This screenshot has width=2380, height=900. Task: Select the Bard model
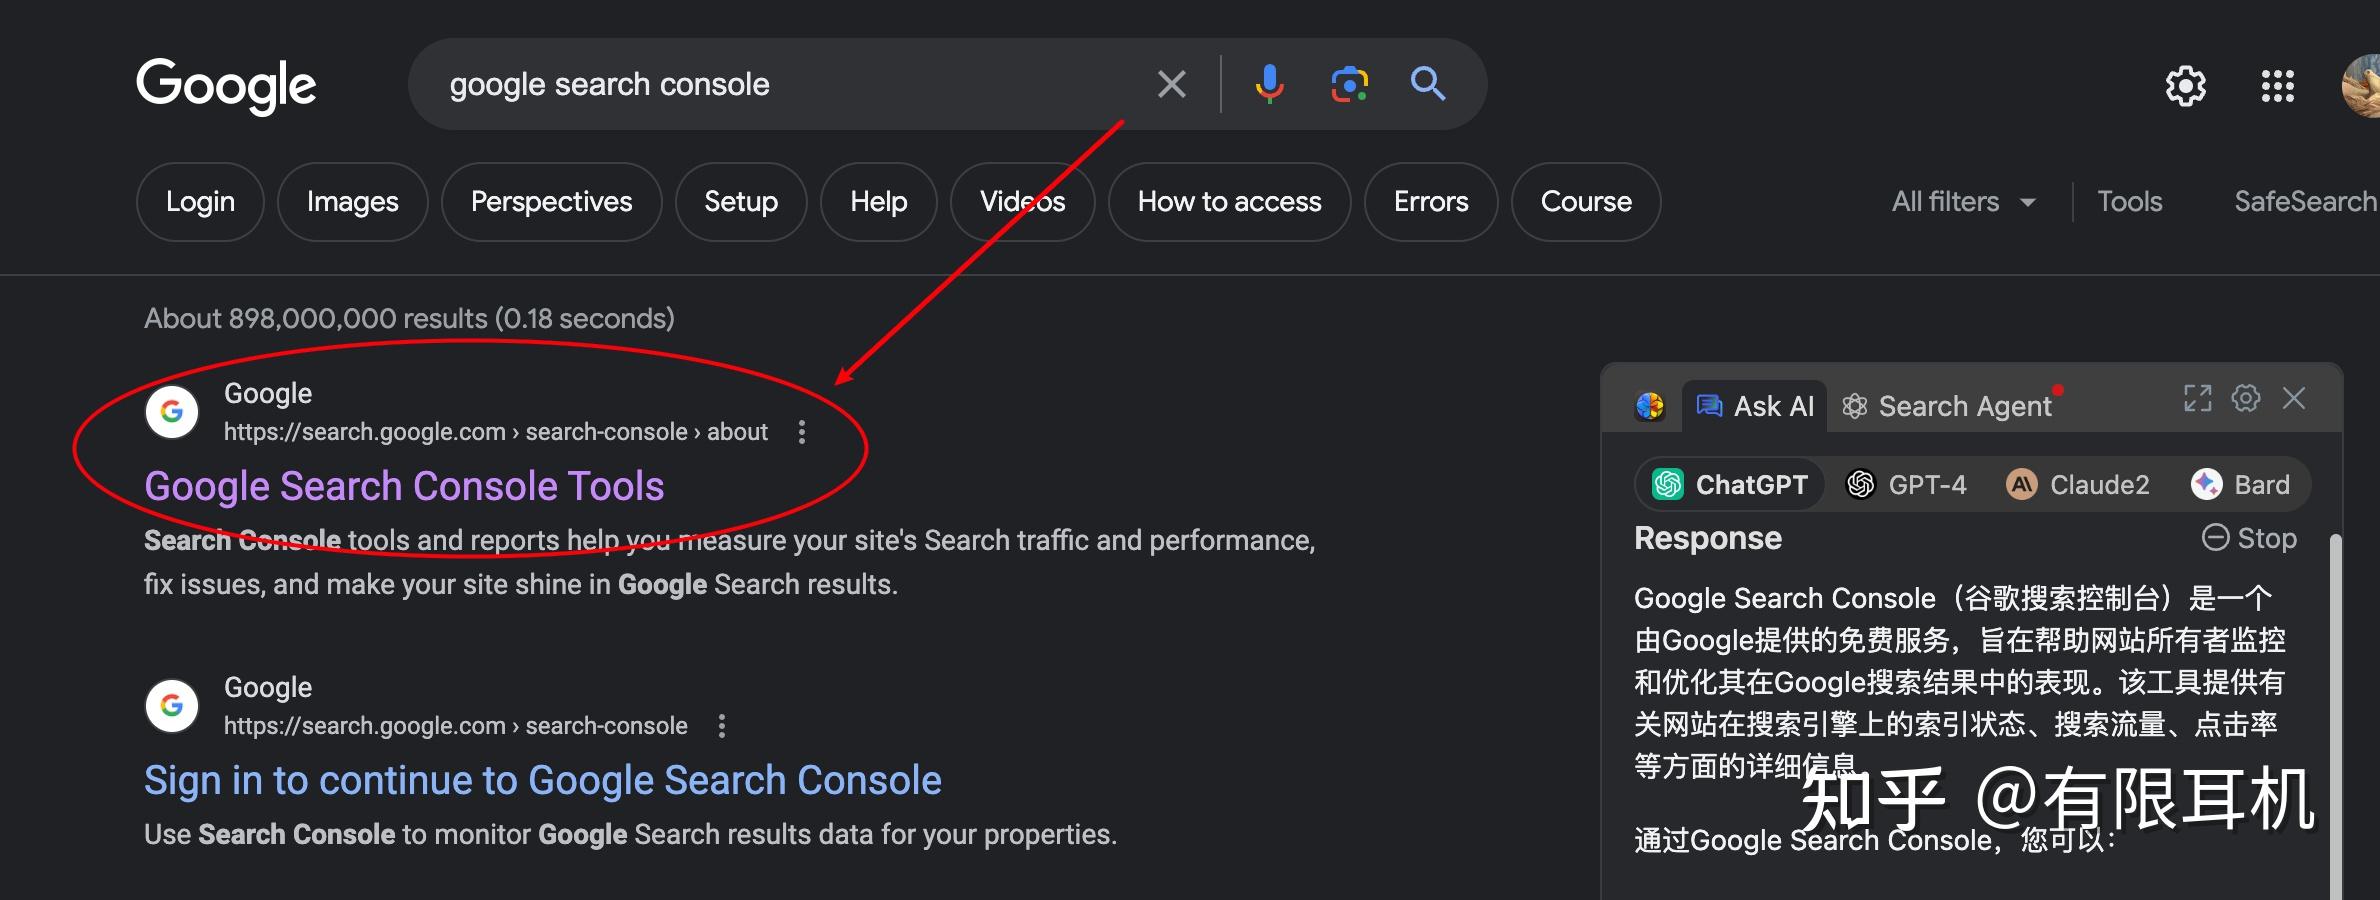point(2240,484)
